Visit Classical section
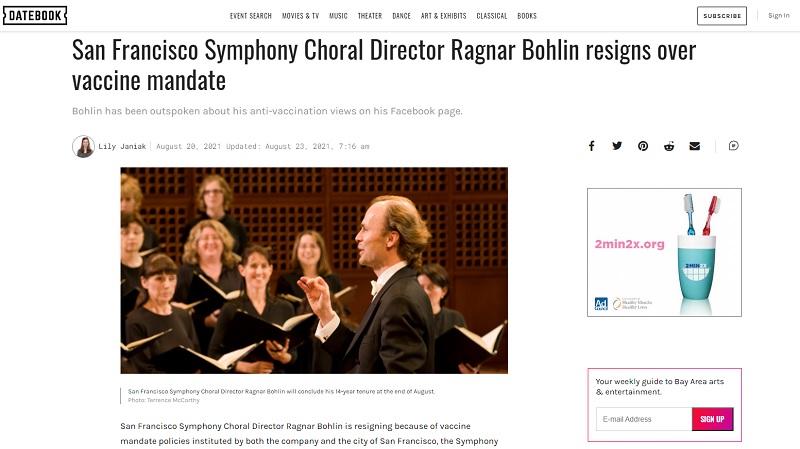The image size is (800, 449). pos(492,16)
